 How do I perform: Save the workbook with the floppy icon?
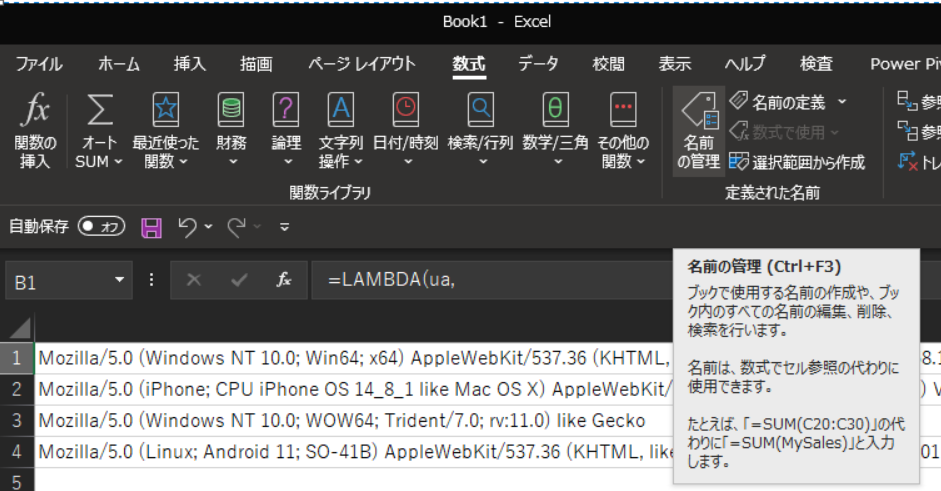tap(151, 227)
